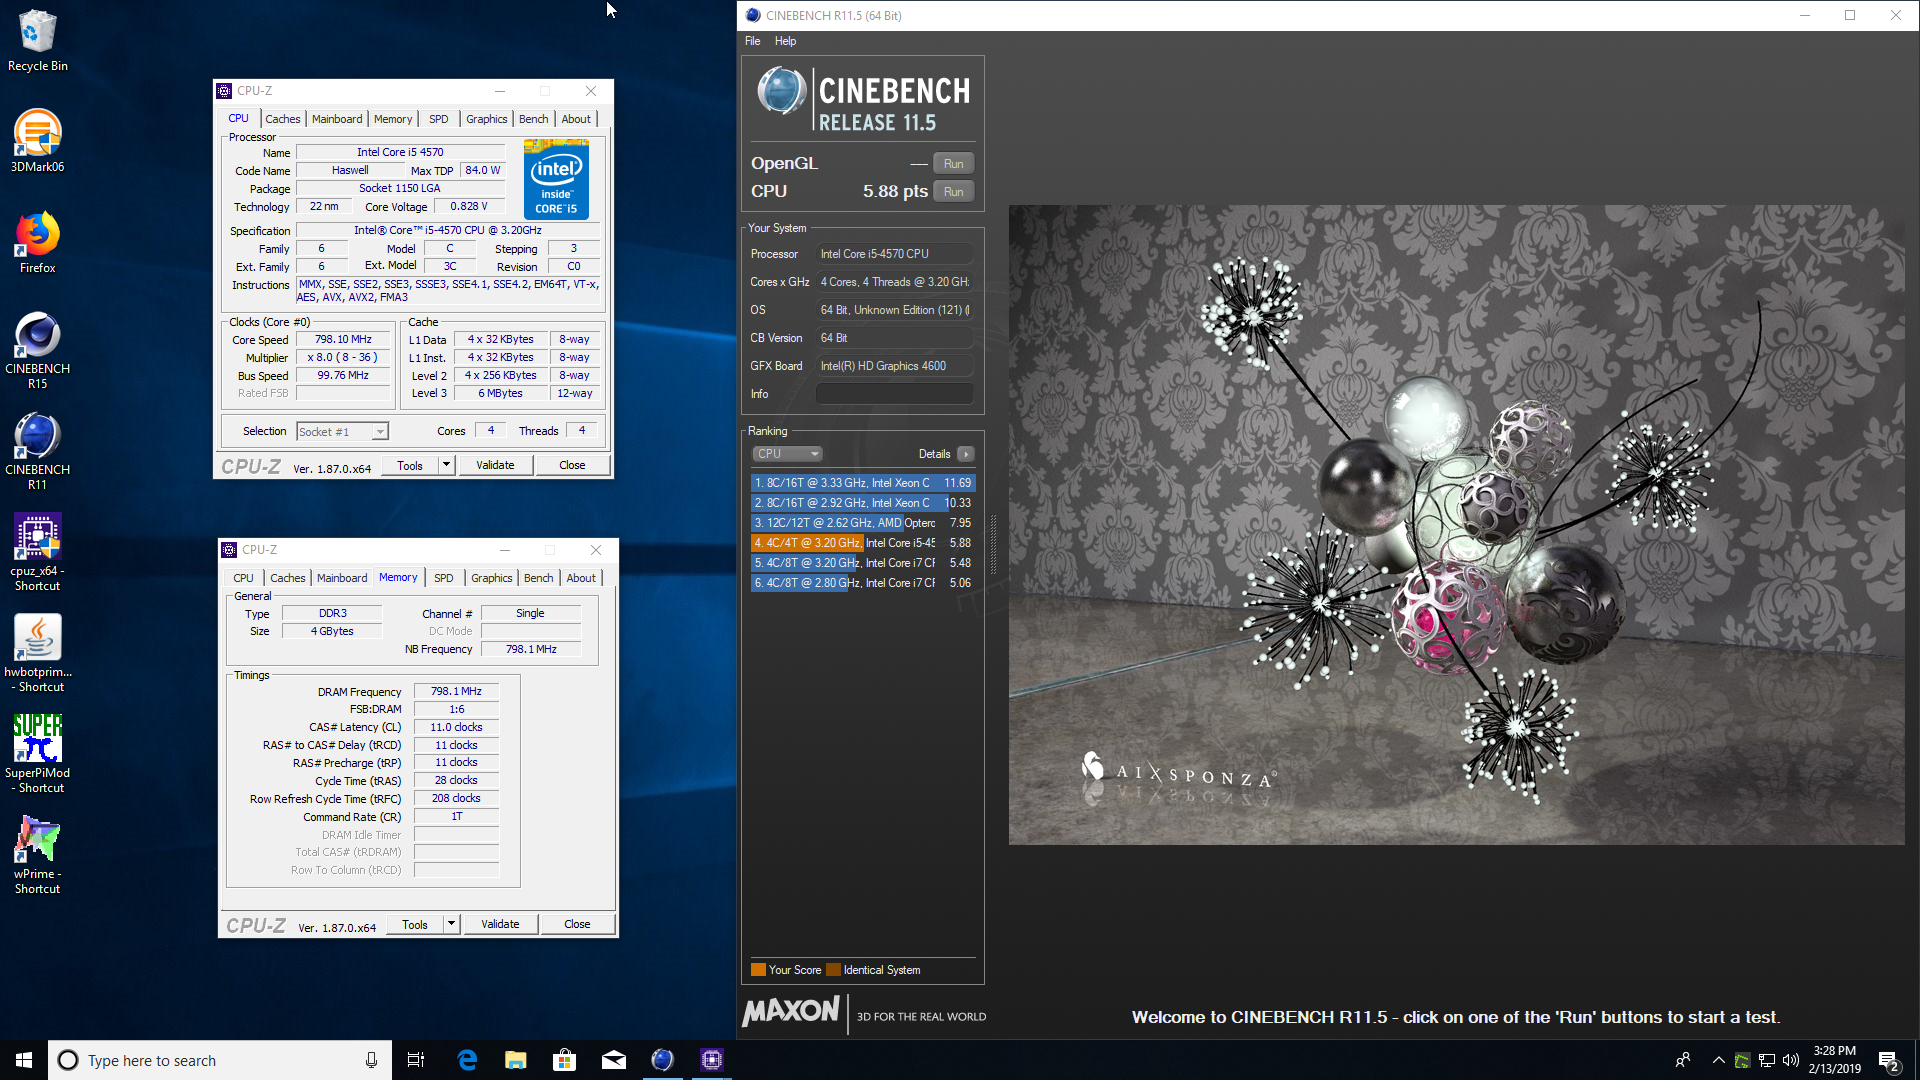The image size is (1920, 1080).
Task: Select the cpuz_x64 Shortcut desktop icon
Action: pyautogui.click(x=37, y=552)
